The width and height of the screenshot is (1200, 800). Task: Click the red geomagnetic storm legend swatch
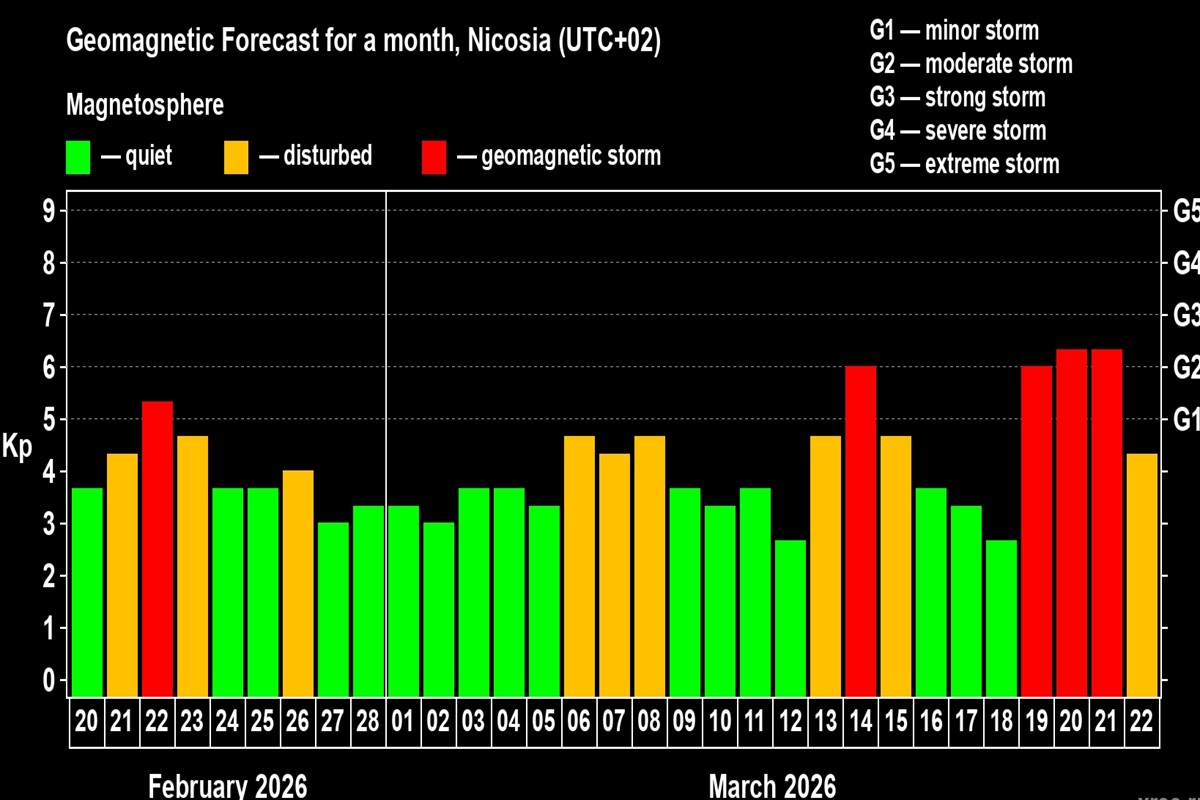pos(433,157)
